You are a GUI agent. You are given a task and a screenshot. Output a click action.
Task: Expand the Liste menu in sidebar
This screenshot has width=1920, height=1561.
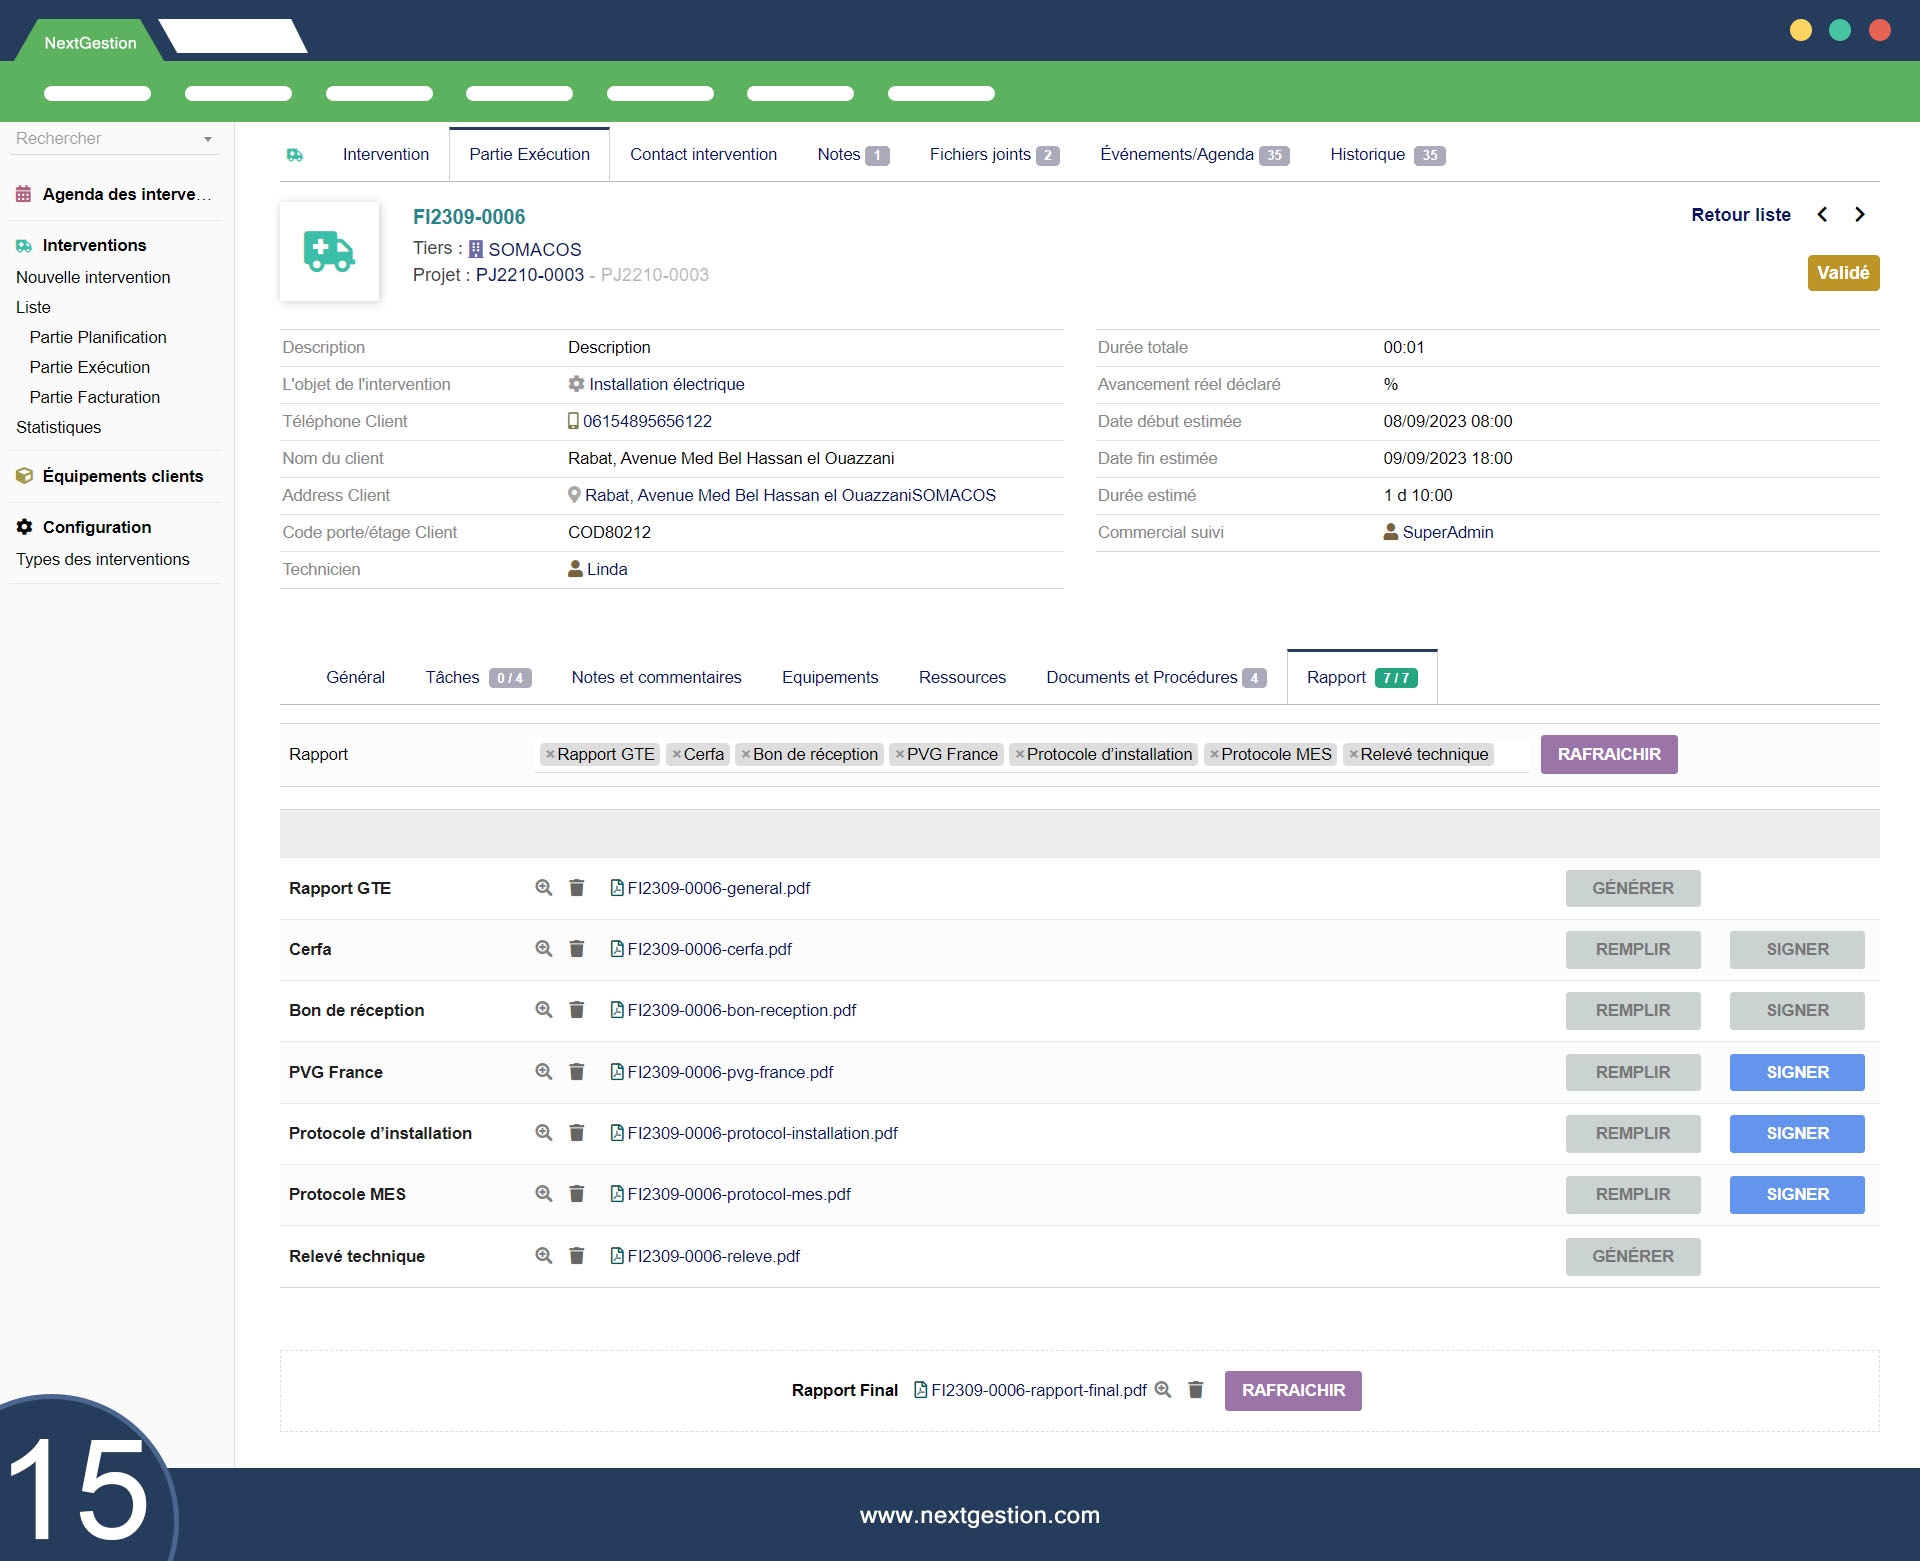pyautogui.click(x=33, y=307)
